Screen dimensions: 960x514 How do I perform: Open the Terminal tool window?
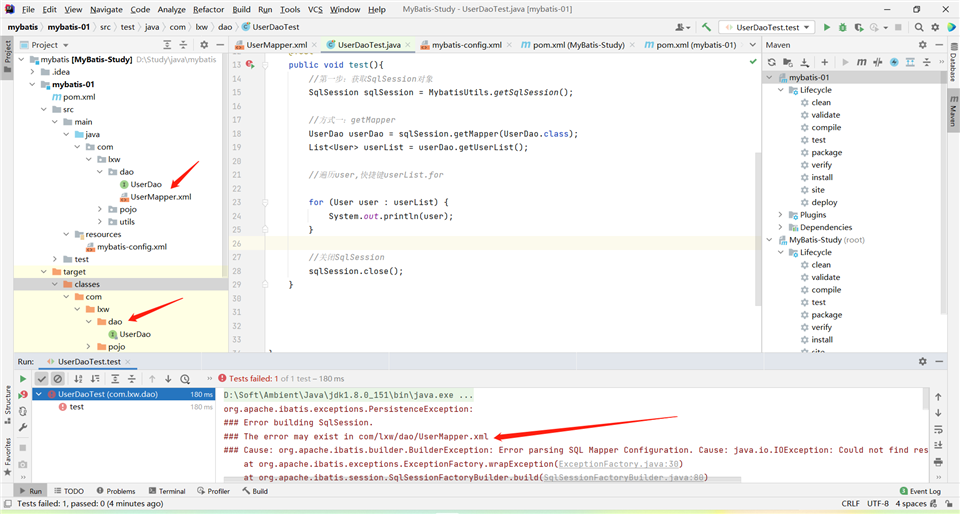(167, 491)
